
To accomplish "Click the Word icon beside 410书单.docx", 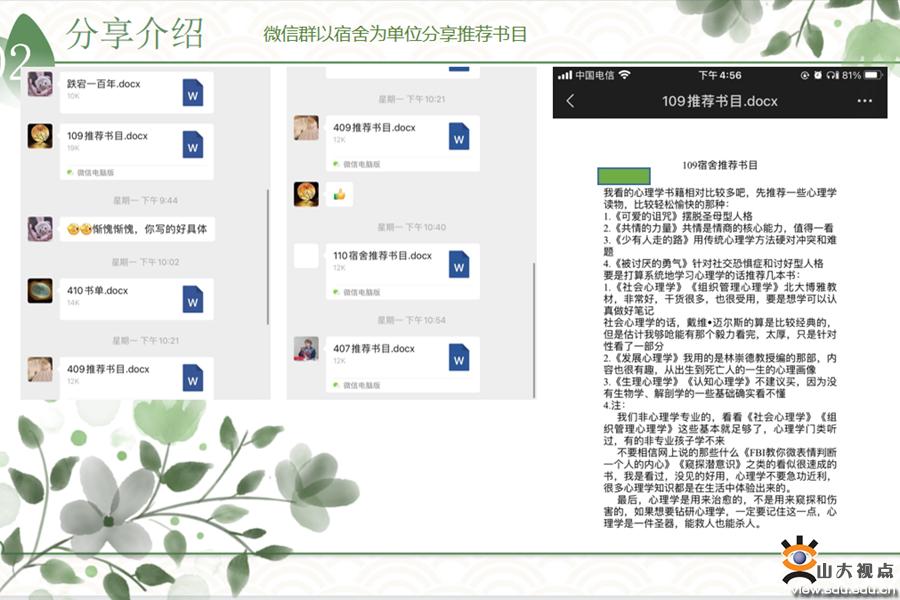I will pyautogui.click(x=193, y=299).
